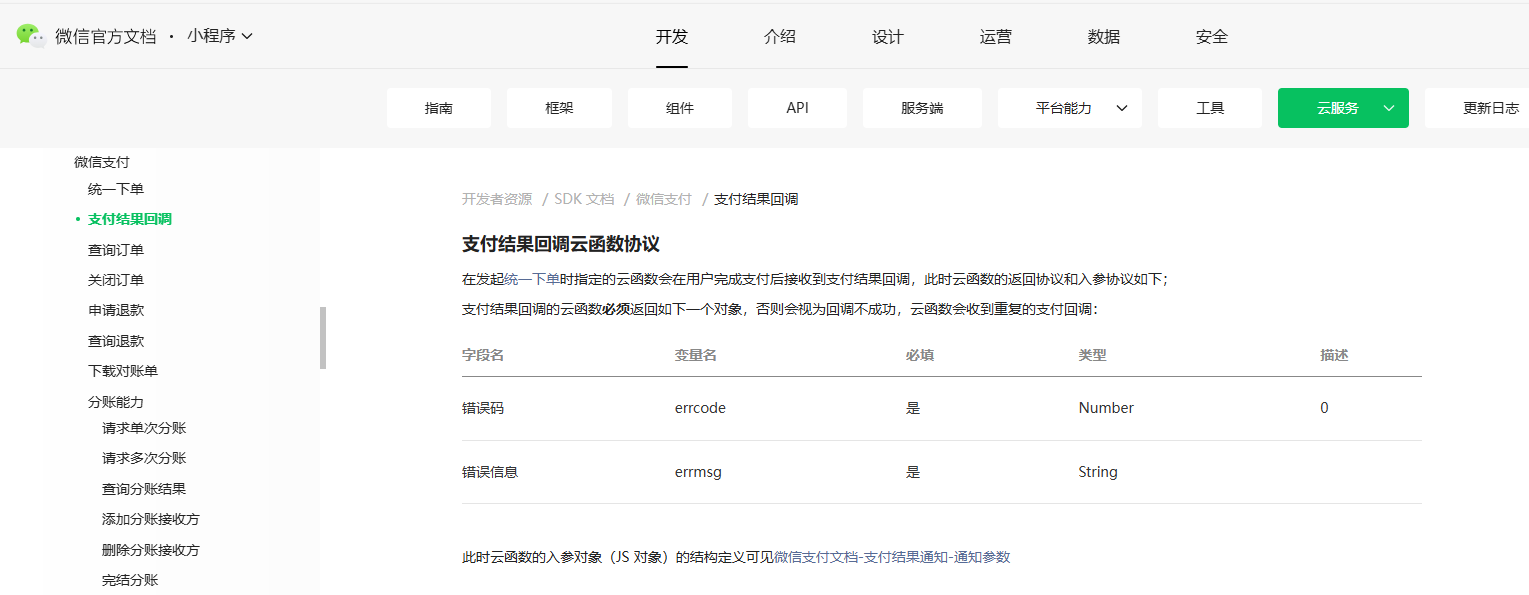
Task: Open 查询退款 in the sidebar
Action: [x=116, y=341]
